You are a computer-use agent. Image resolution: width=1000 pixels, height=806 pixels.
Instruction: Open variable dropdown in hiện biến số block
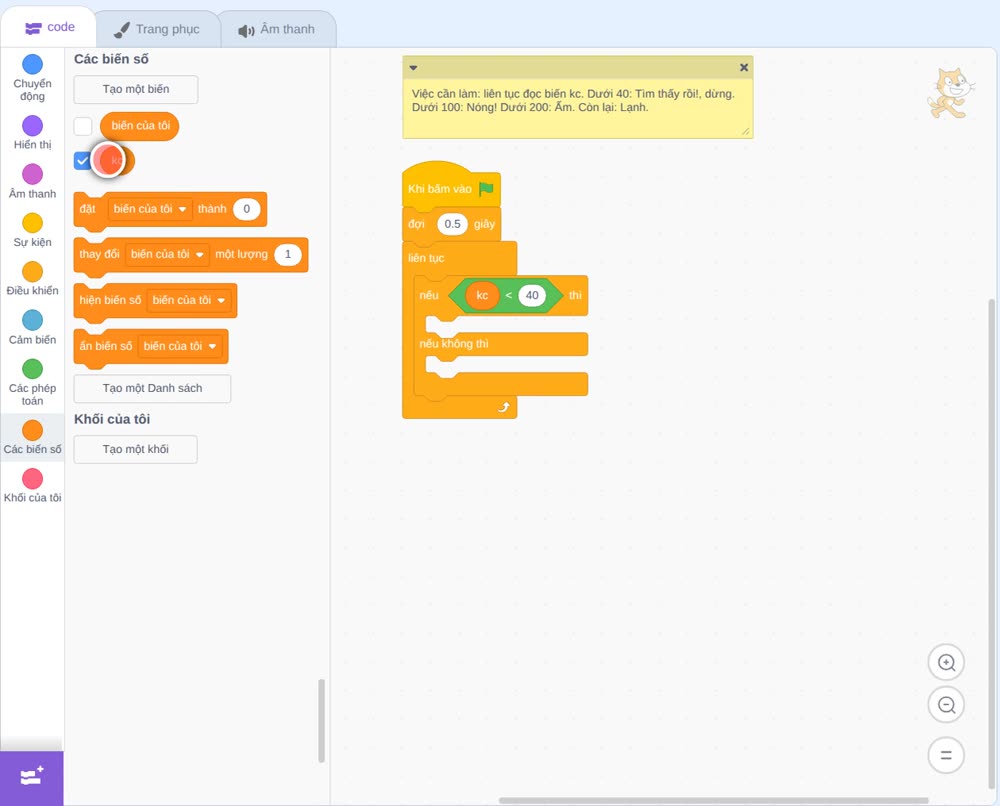pos(189,300)
